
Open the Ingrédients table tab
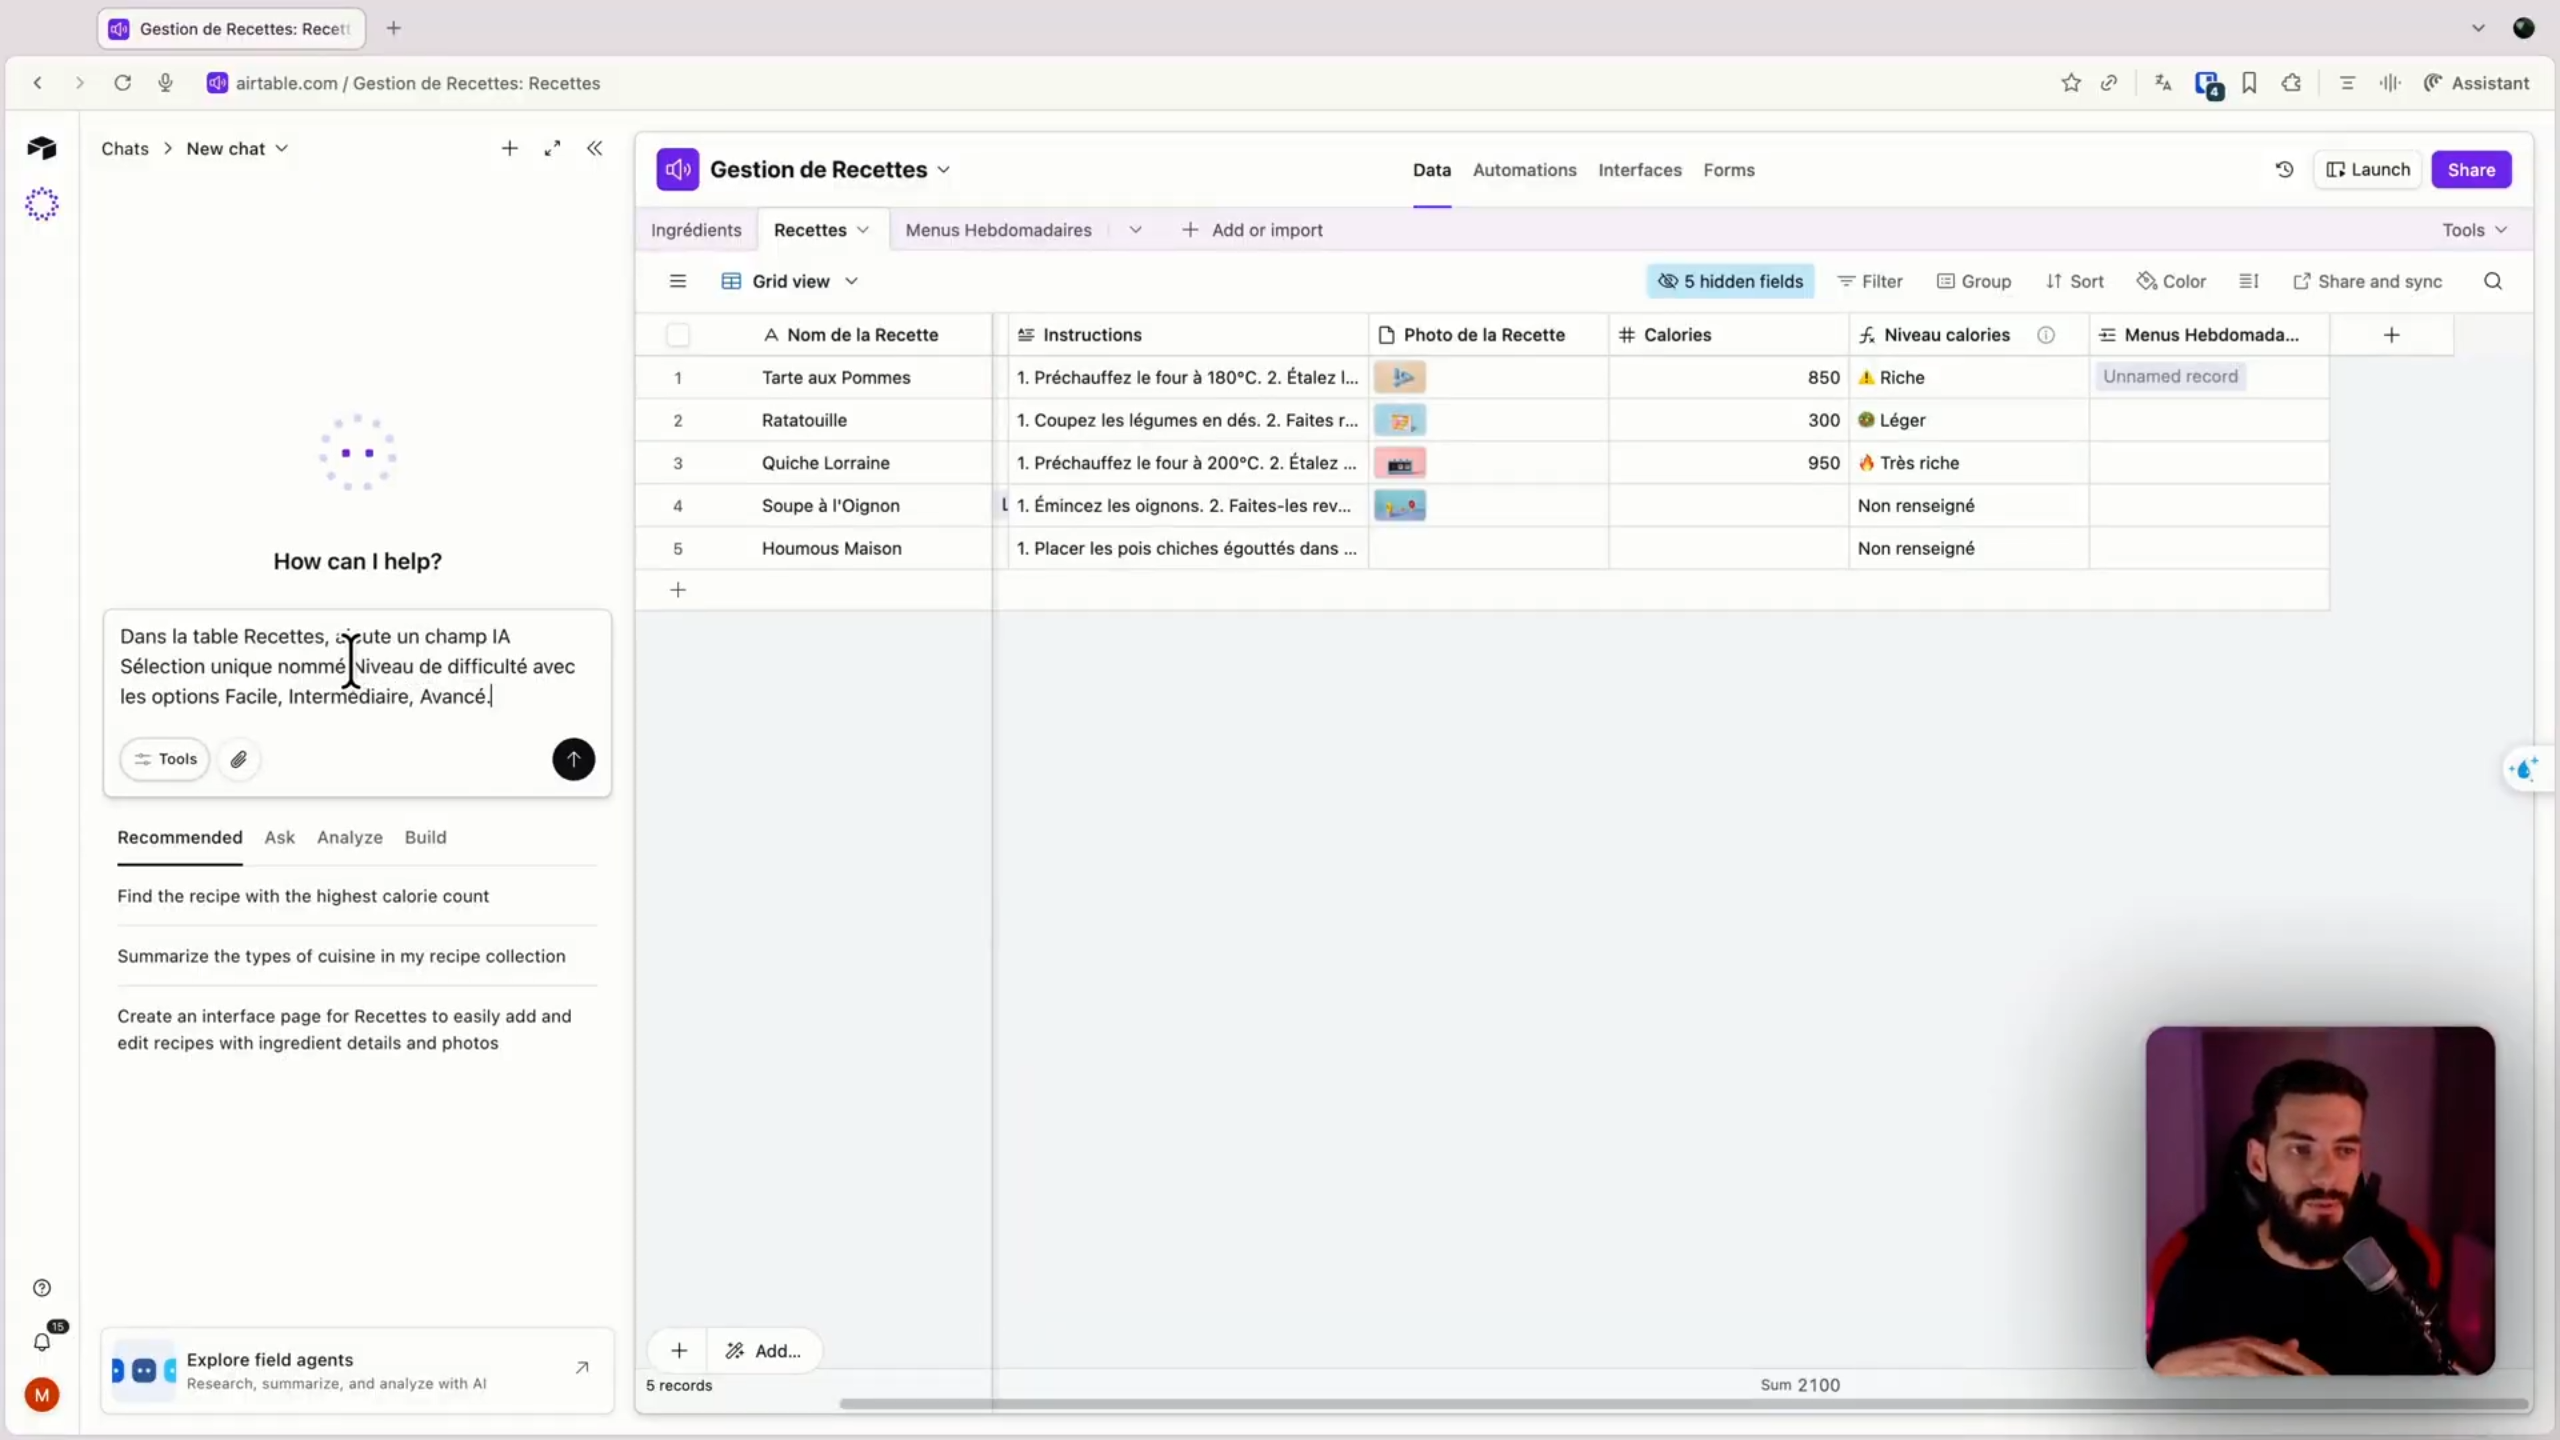[696, 230]
